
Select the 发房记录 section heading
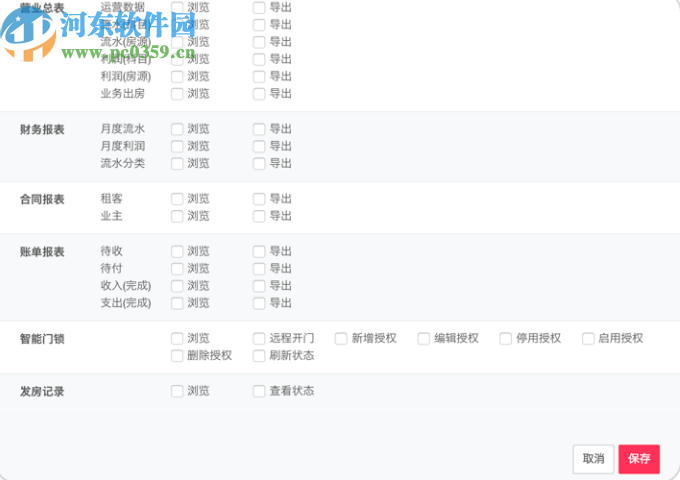[x=42, y=392]
